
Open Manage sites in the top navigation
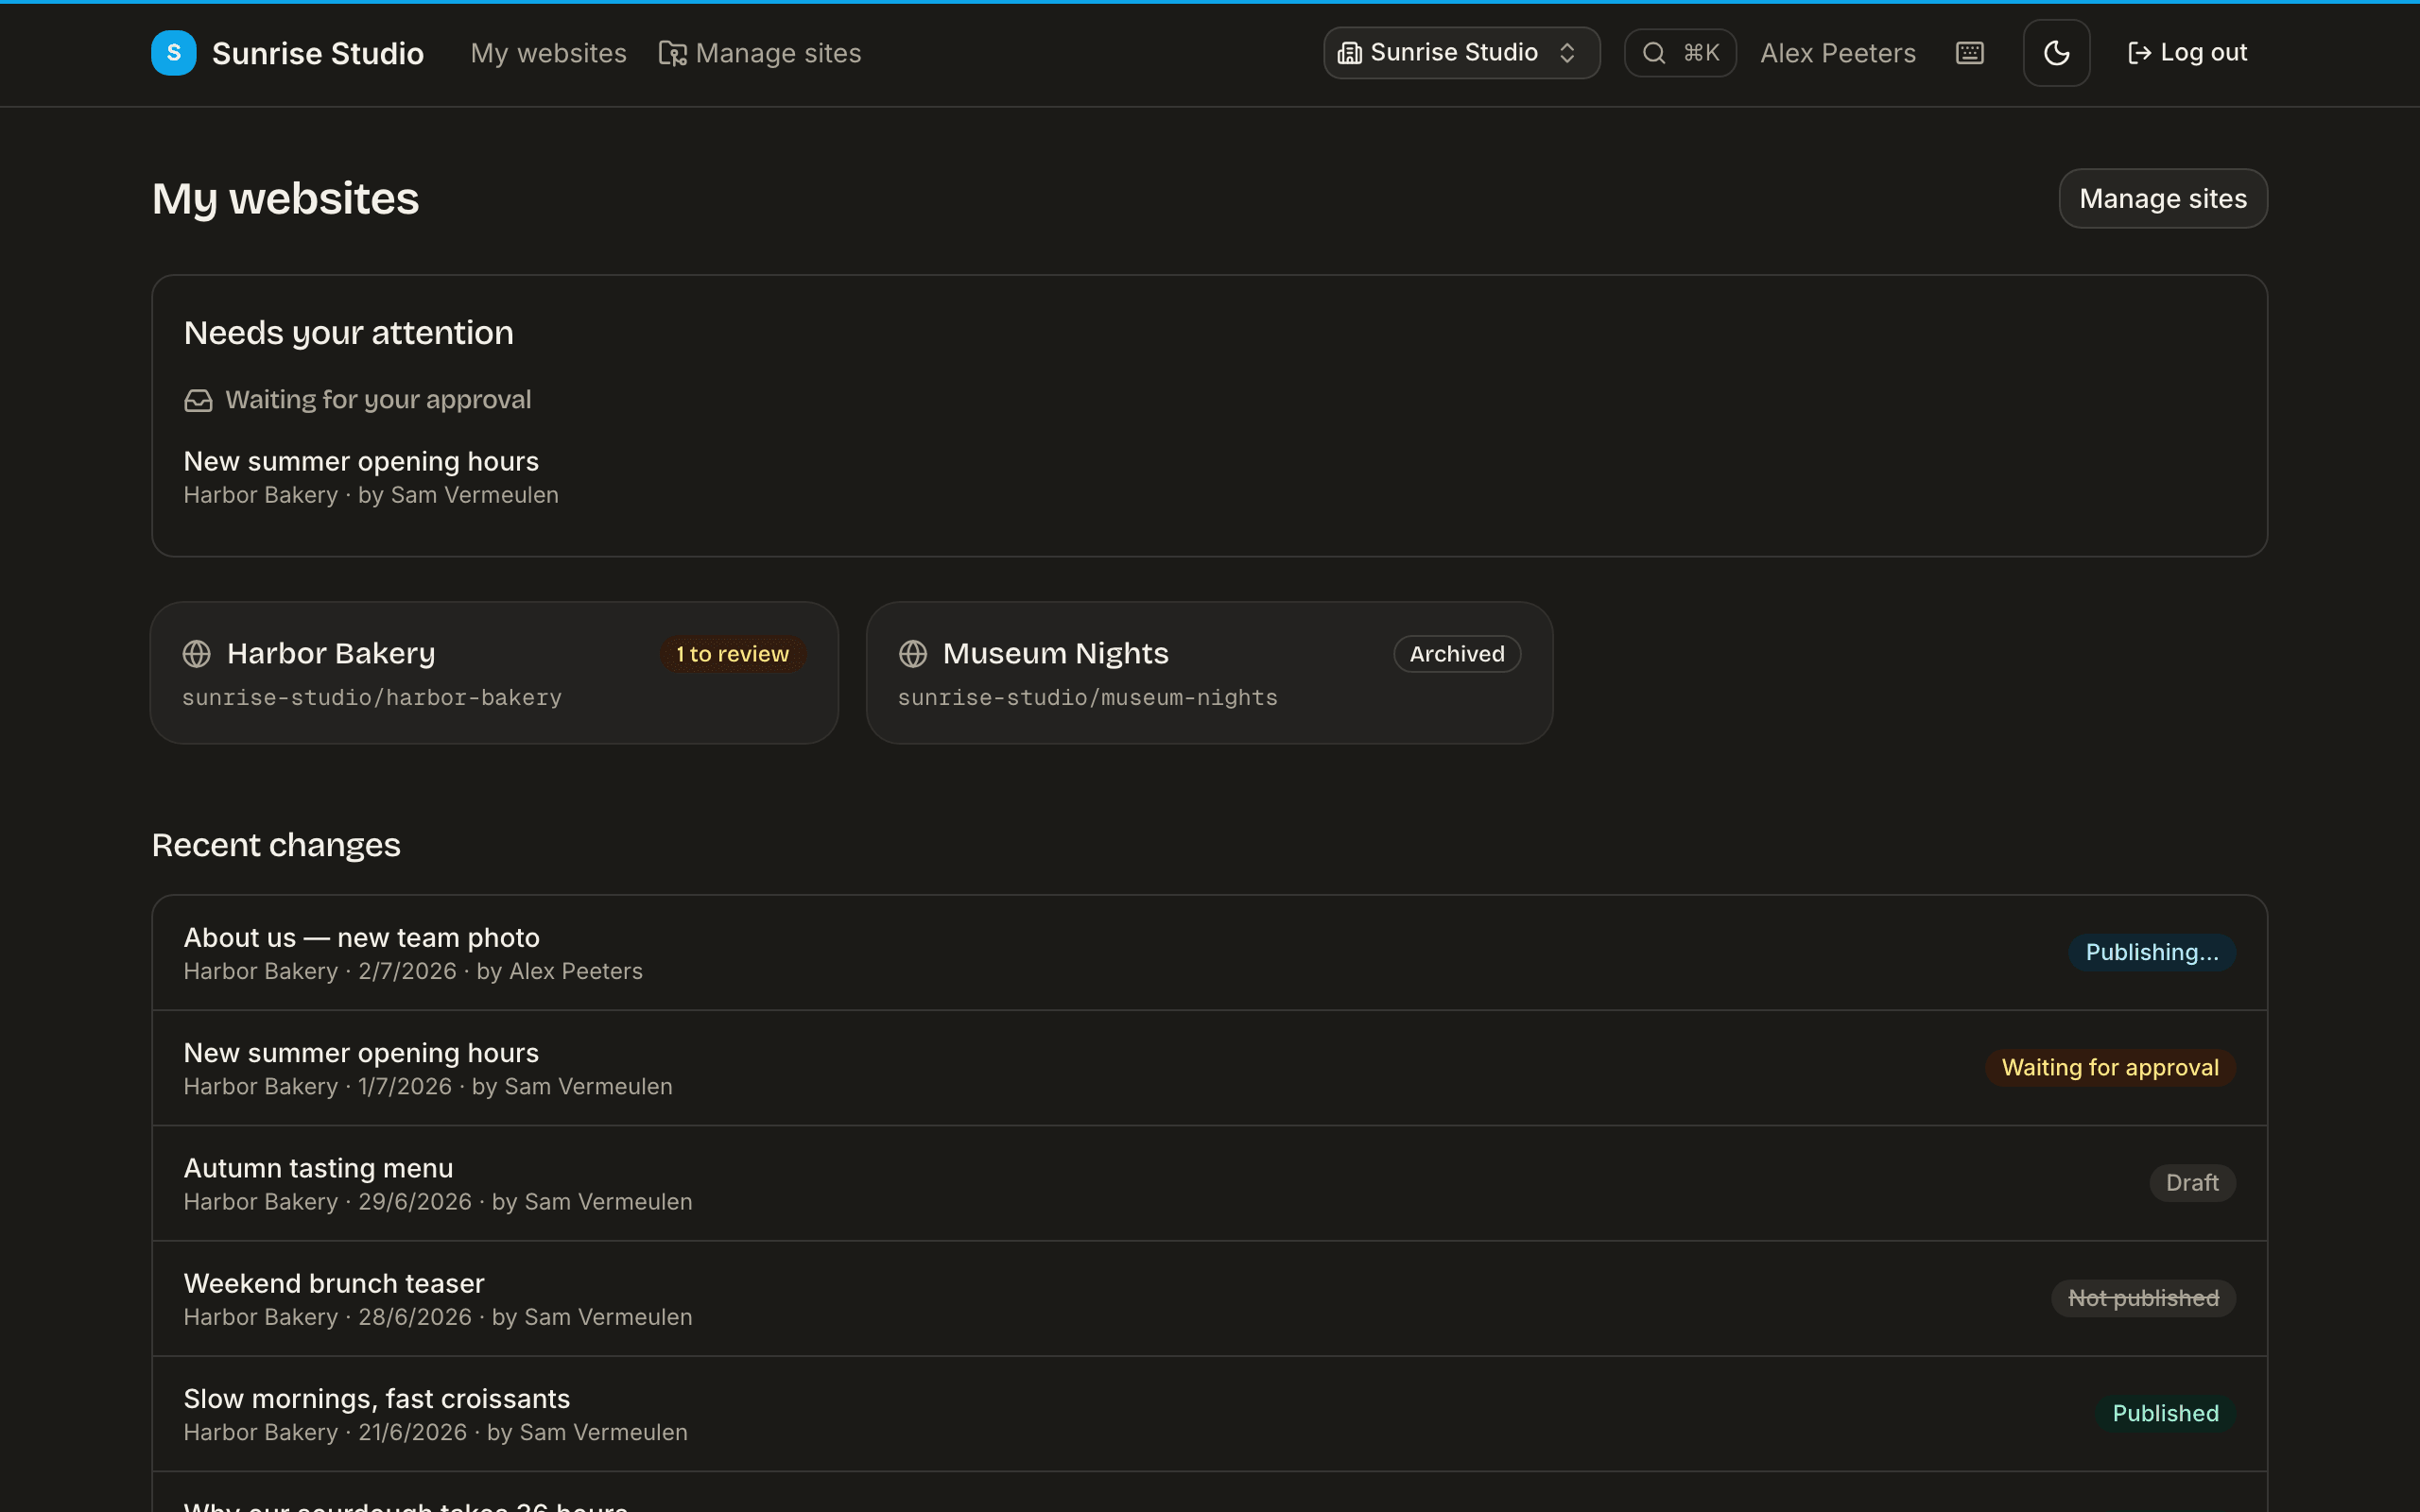[x=760, y=53]
